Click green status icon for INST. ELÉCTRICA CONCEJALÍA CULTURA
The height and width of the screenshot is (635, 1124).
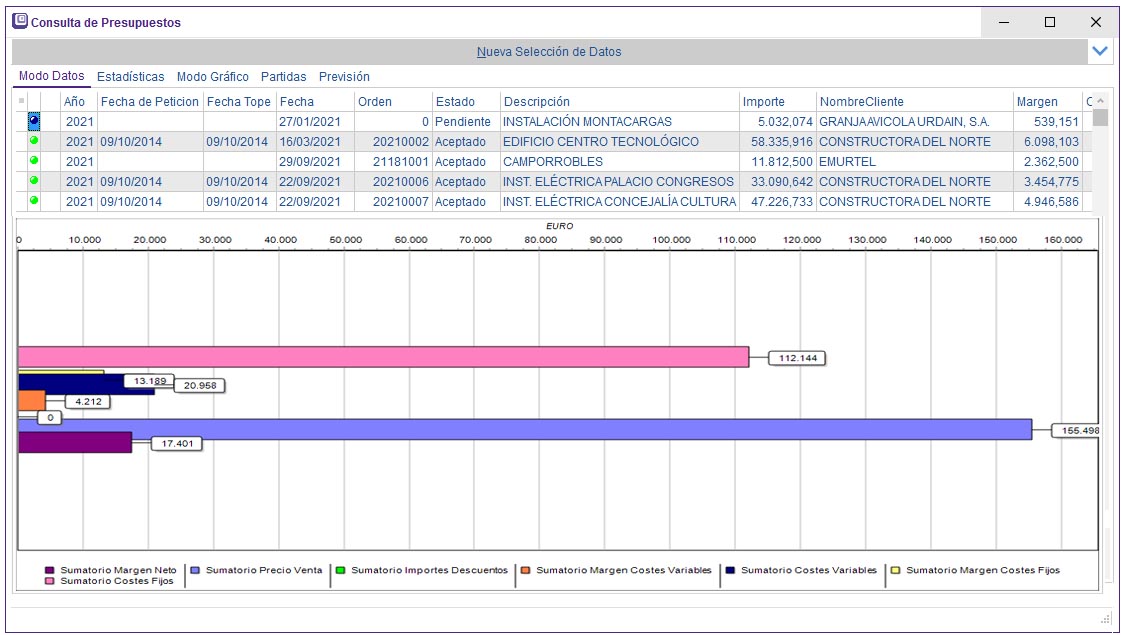click(x=33, y=201)
